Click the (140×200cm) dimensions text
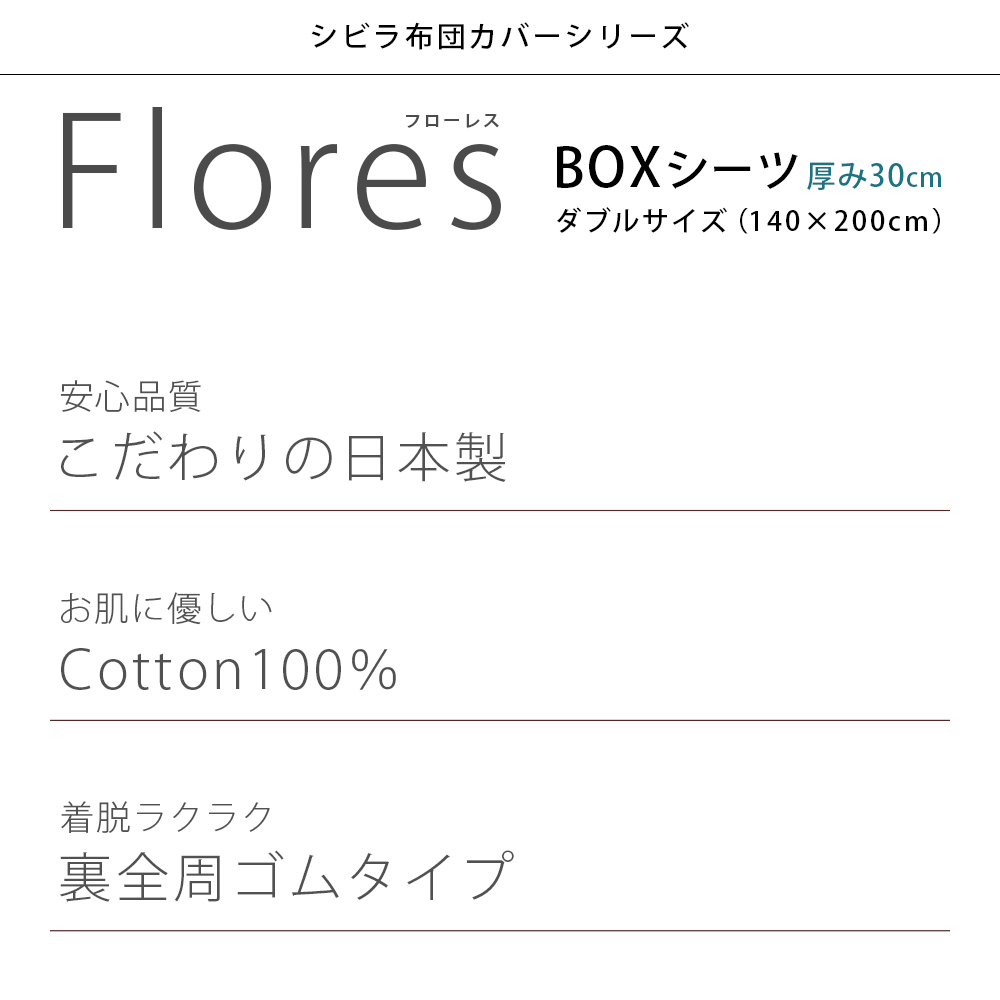1000x1000 pixels. (x=840, y=221)
